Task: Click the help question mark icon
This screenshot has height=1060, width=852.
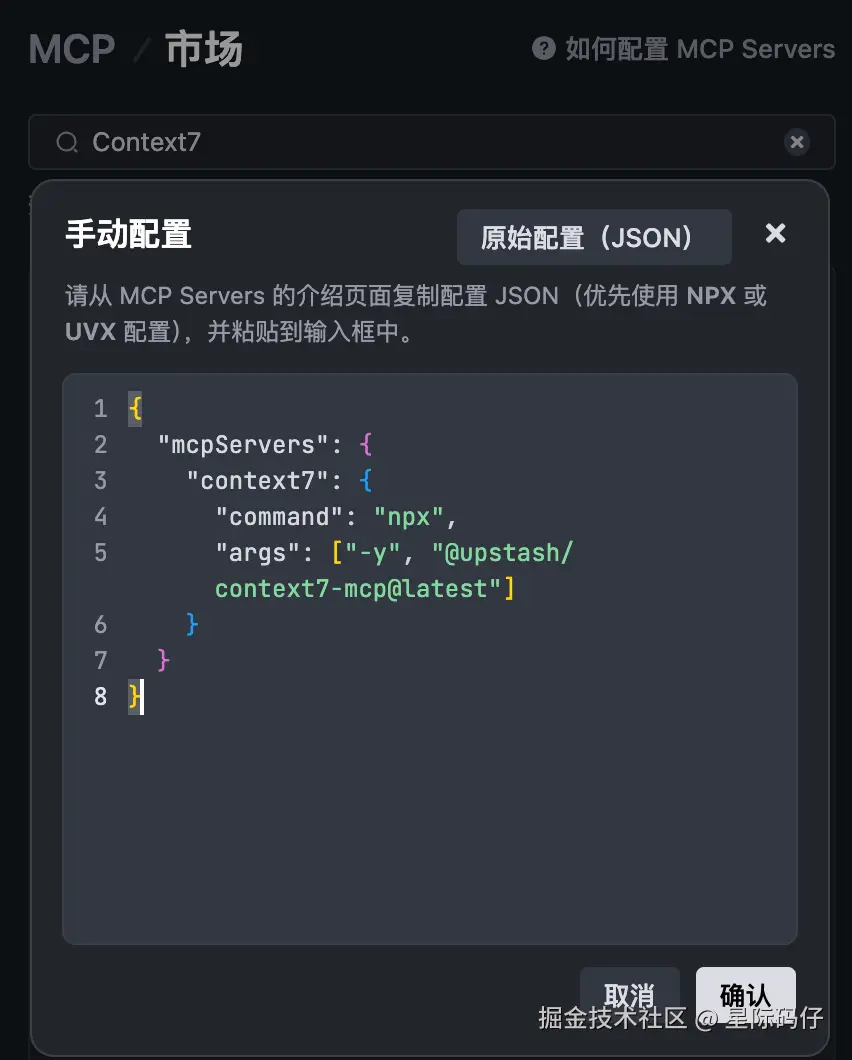Action: tap(544, 48)
